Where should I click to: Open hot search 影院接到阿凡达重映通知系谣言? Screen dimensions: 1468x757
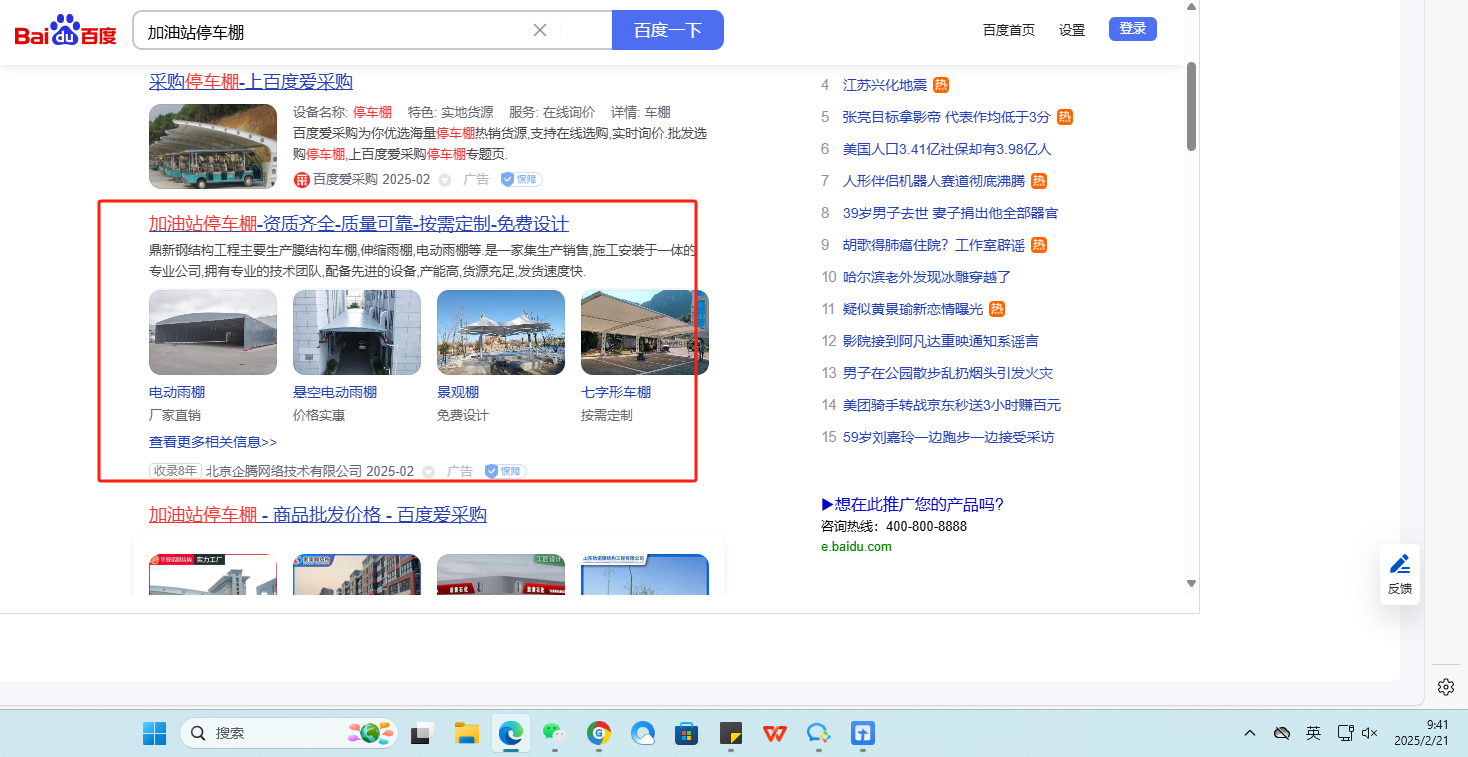[x=941, y=341]
